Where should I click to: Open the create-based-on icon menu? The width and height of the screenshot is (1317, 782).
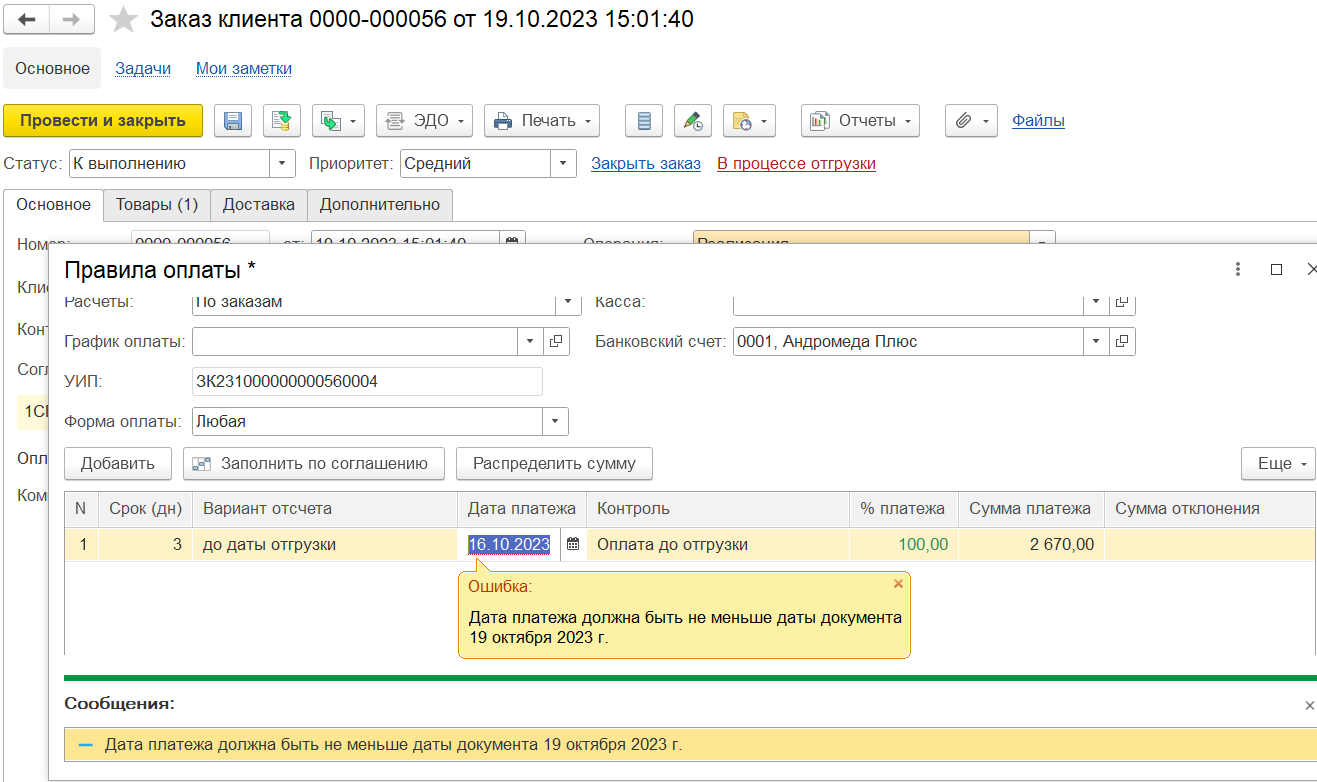pos(338,121)
